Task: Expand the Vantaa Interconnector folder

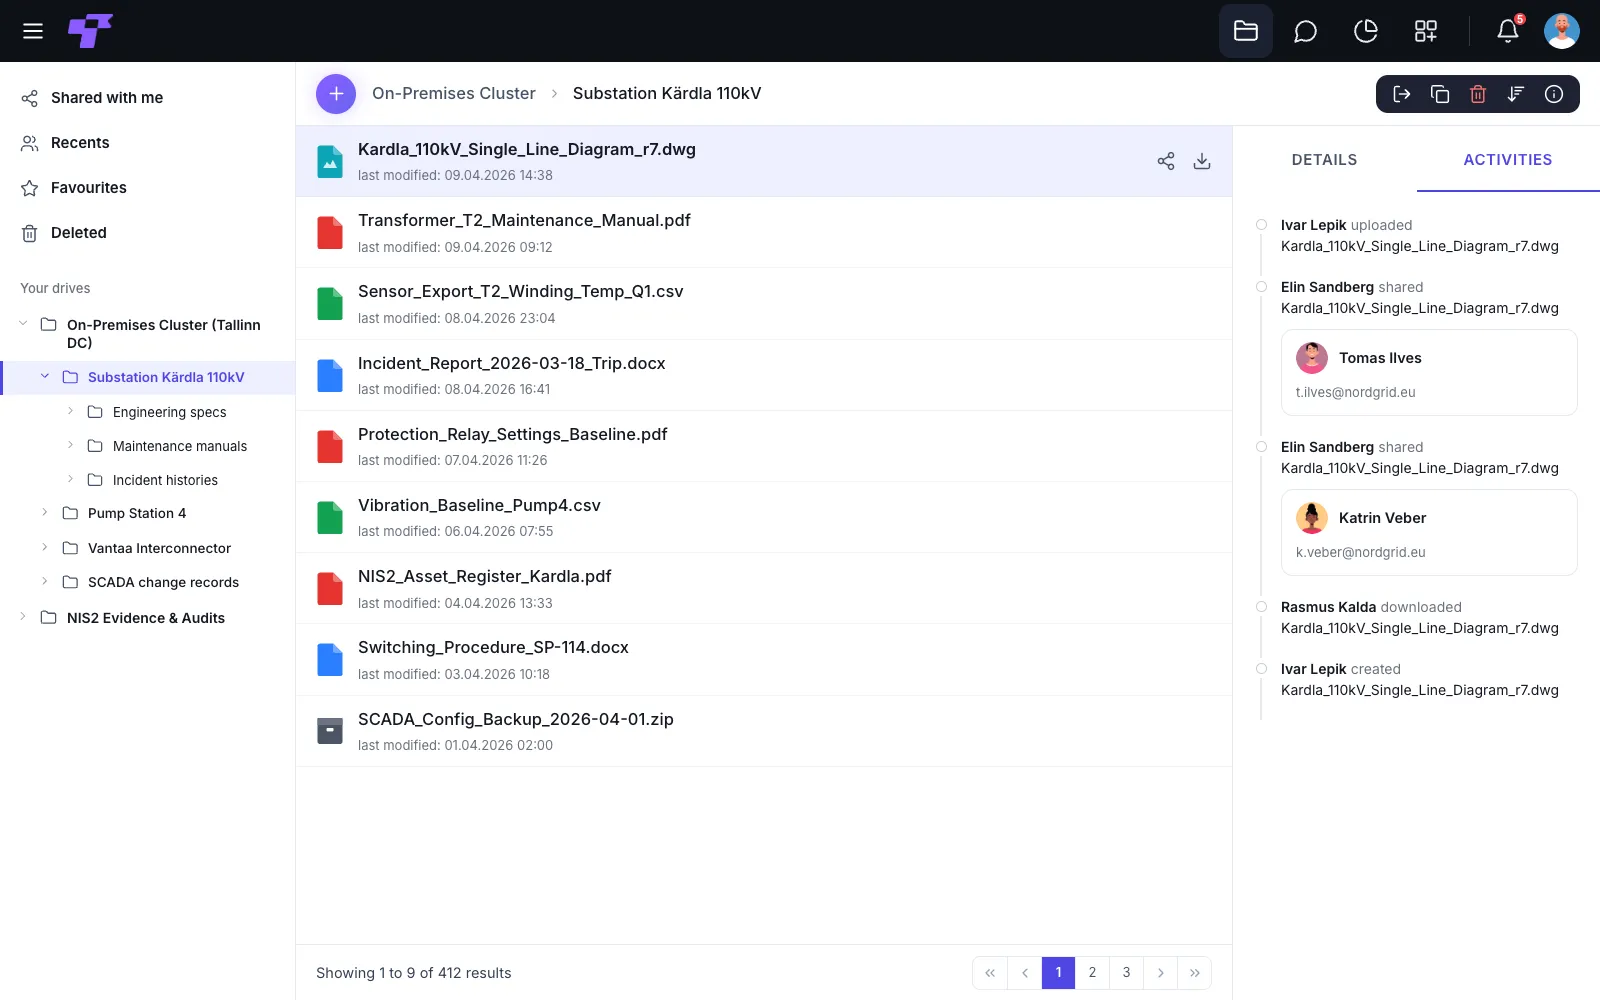Action: 45,547
